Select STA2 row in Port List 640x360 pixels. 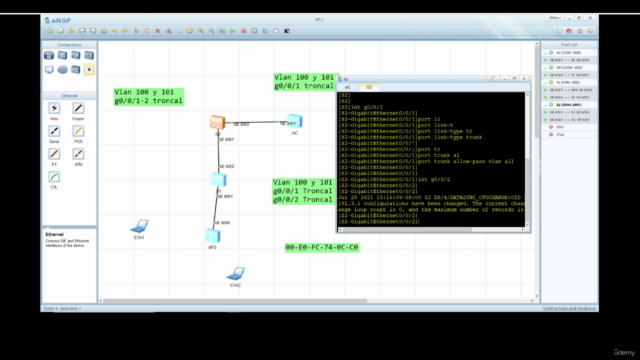tap(569, 134)
